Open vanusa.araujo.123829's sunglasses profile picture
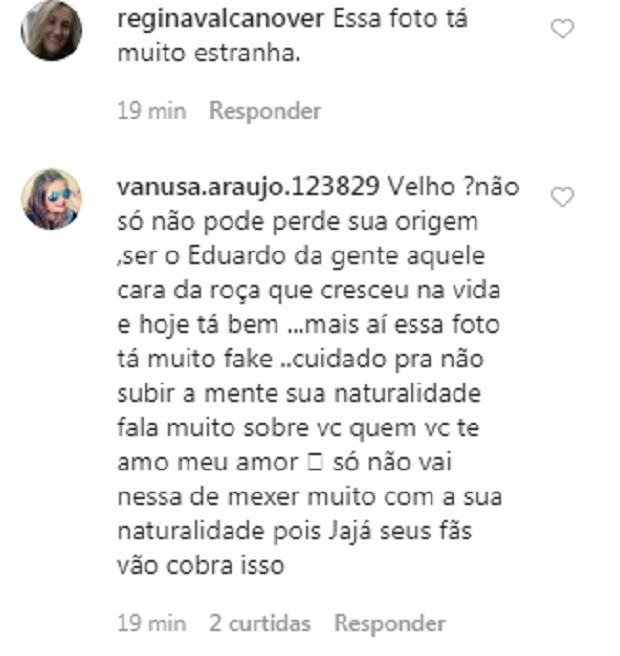The width and height of the screenshot is (620, 656). point(51,199)
